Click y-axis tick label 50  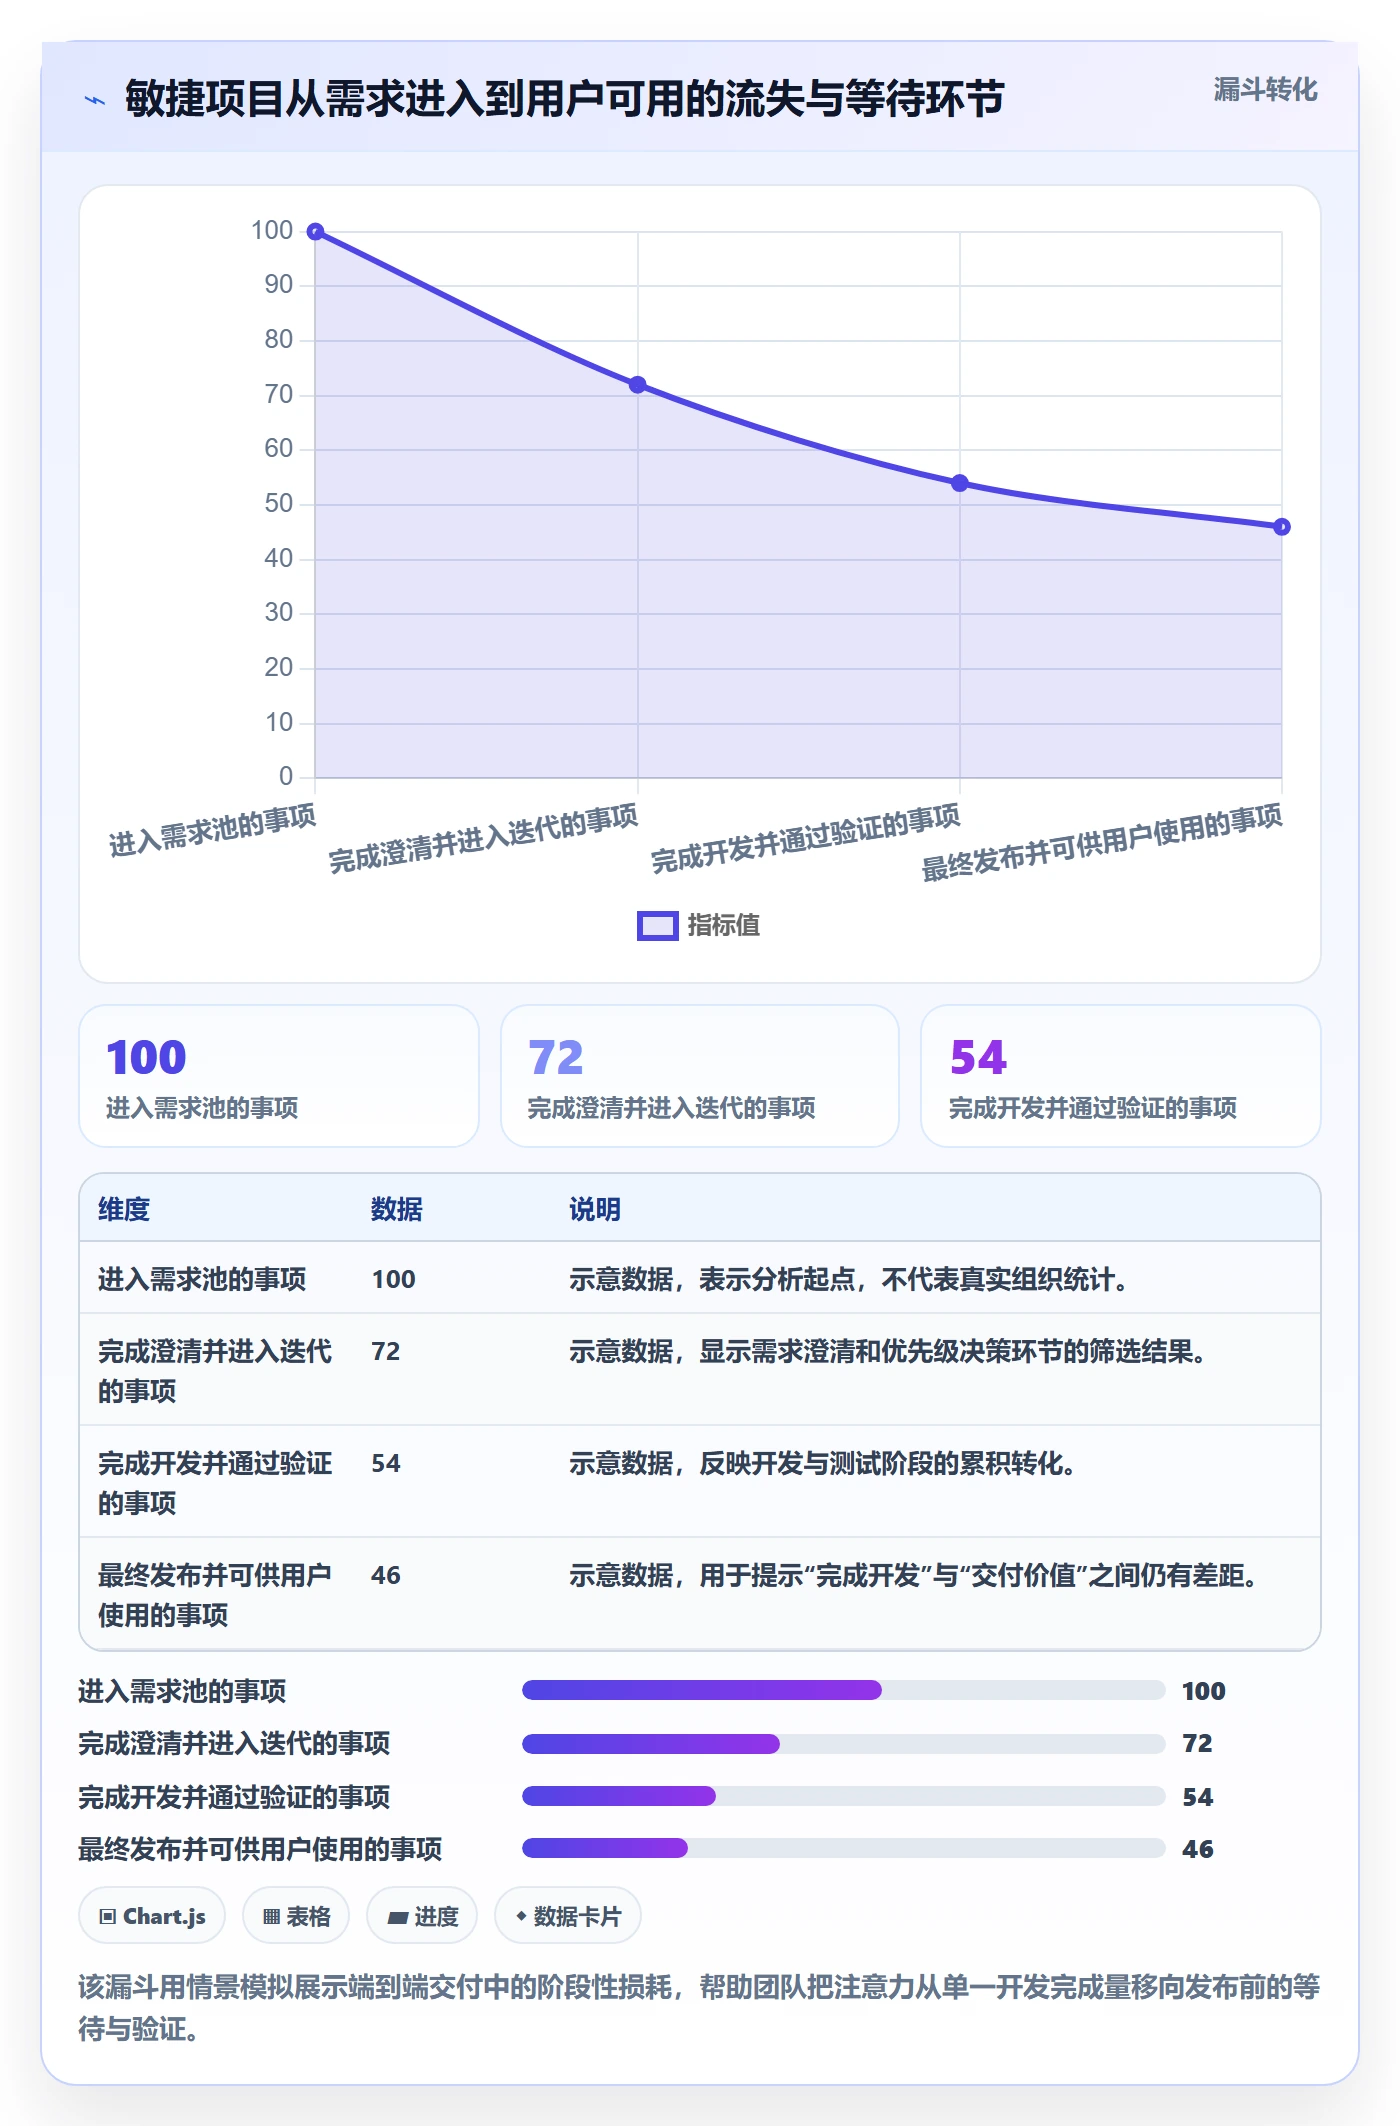tap(278, 504)
